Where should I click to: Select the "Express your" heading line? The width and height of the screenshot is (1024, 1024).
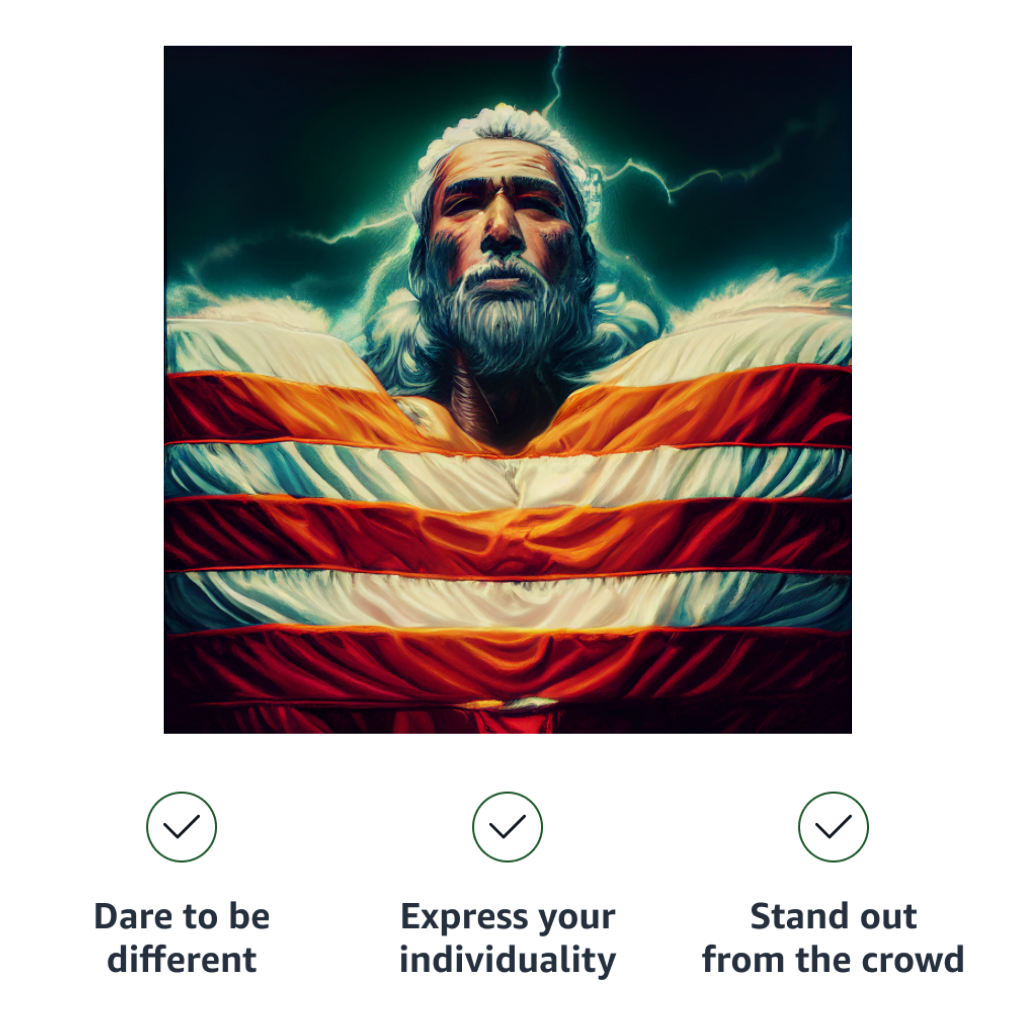point(507,918)
